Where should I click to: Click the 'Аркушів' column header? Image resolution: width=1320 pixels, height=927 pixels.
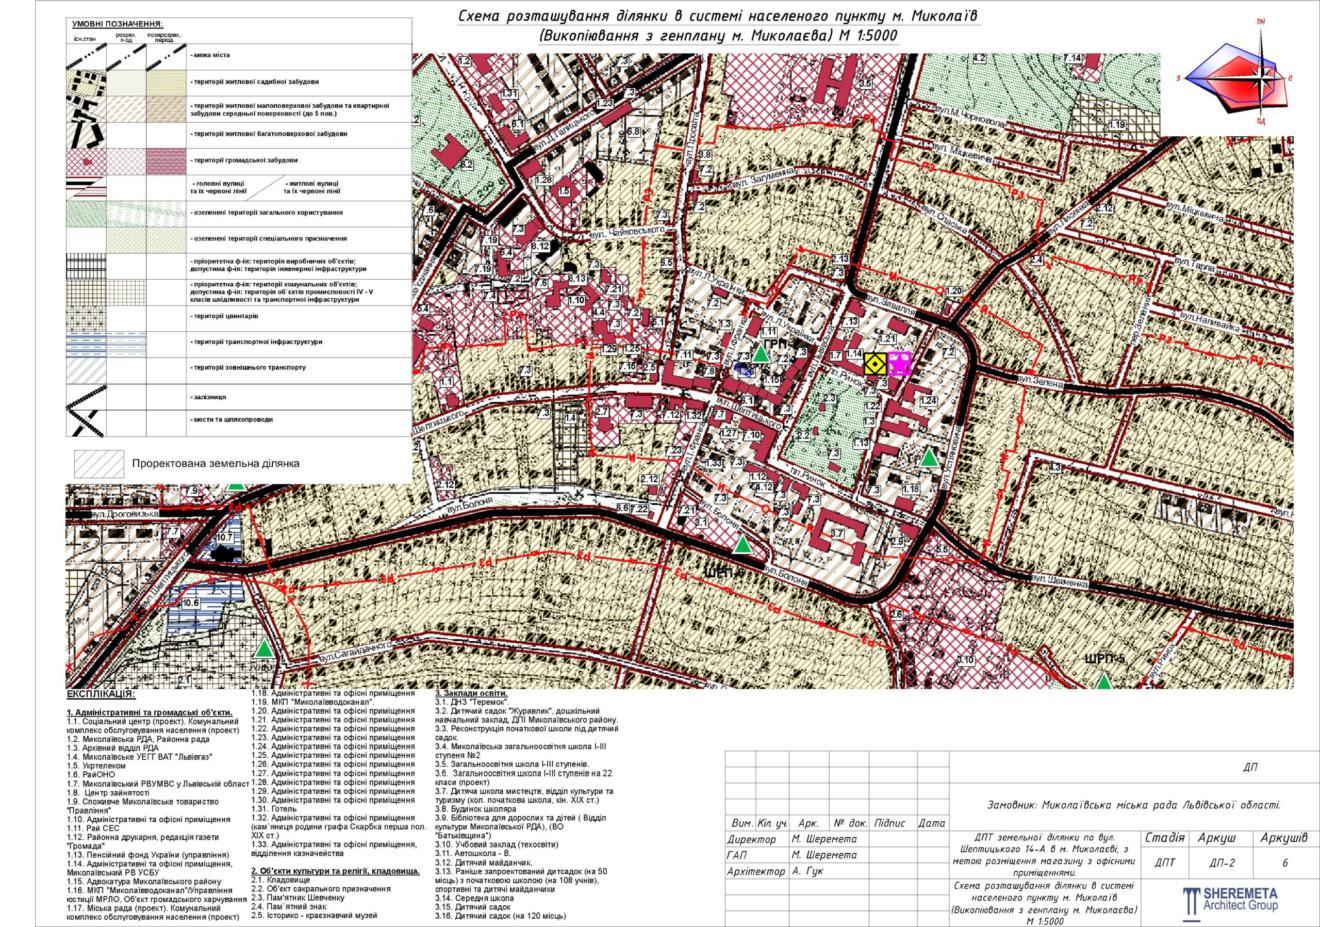tap(1284, 838)
